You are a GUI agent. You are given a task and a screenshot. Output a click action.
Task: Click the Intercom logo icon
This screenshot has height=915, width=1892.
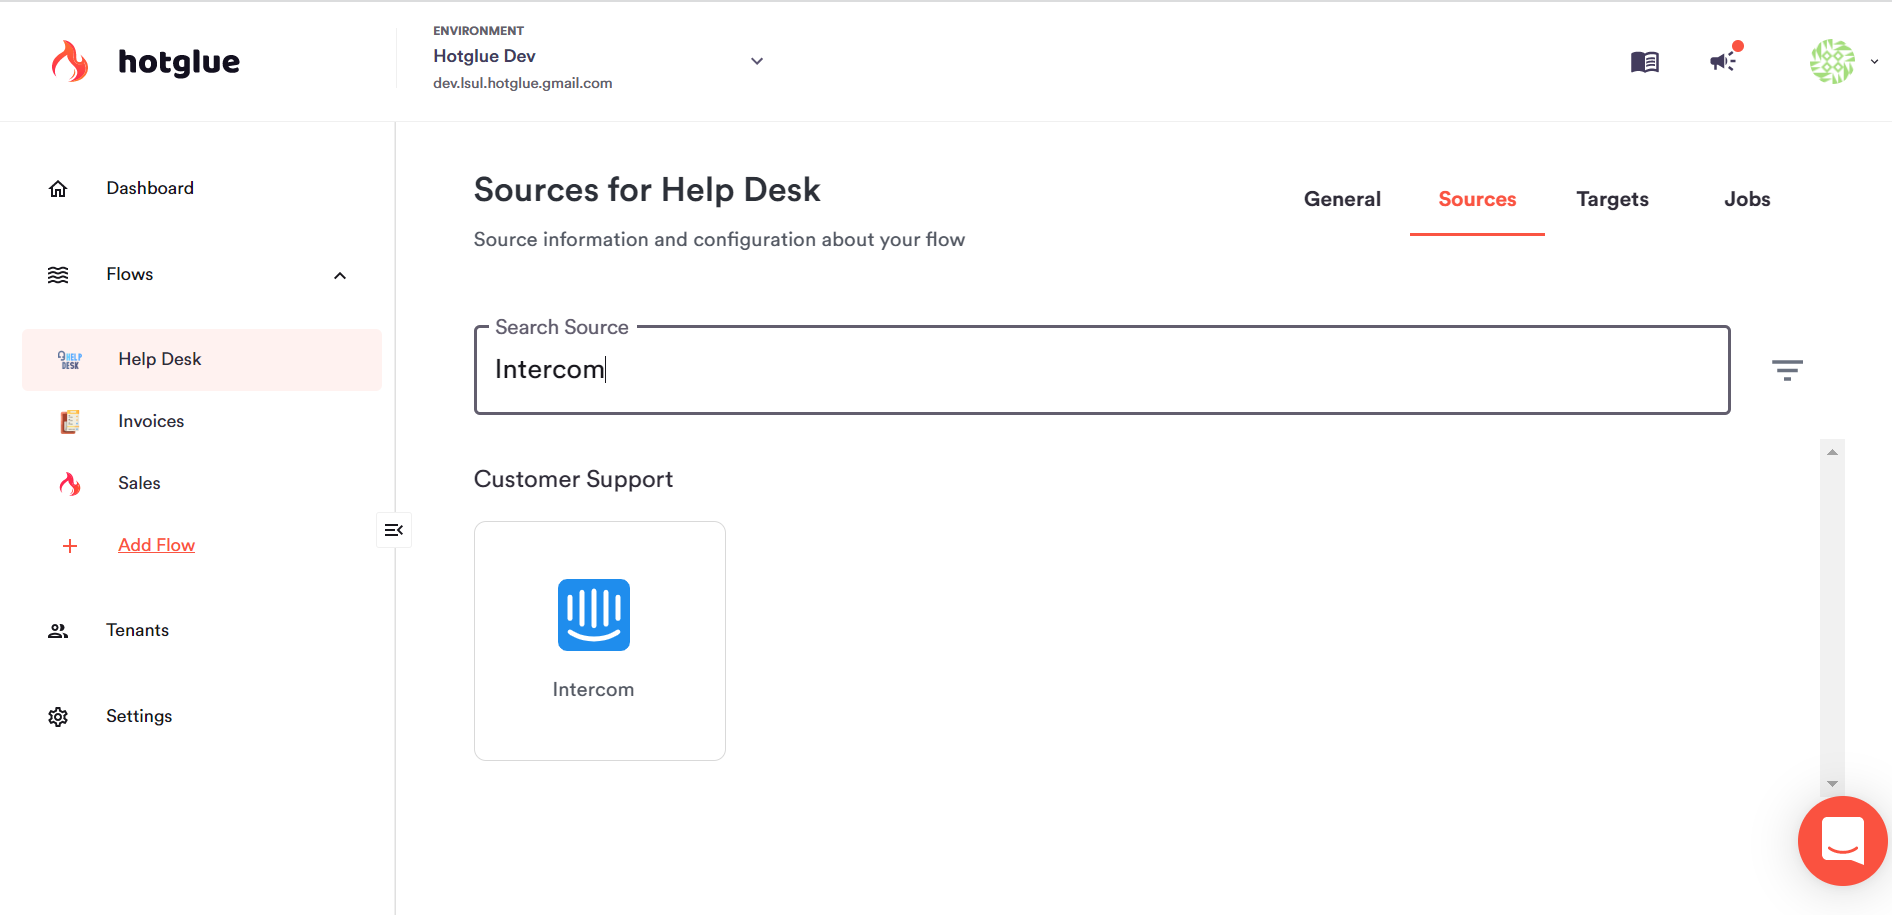[594, 615]
